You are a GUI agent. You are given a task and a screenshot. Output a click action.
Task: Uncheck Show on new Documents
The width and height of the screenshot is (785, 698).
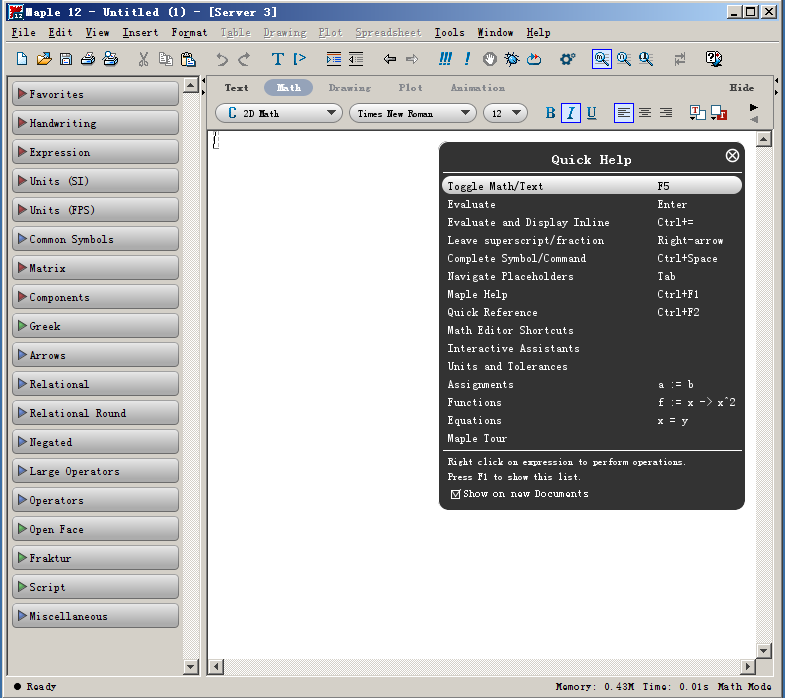455,494
